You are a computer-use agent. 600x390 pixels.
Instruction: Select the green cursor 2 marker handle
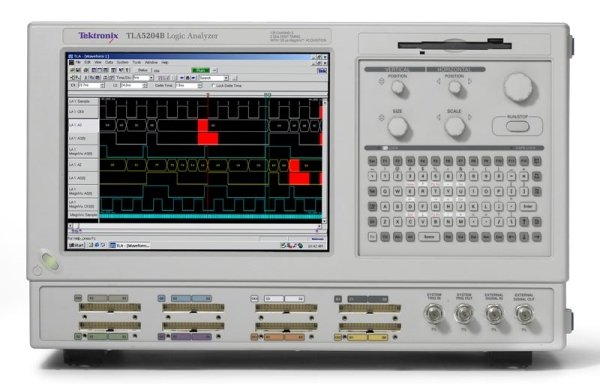[268, 95]
